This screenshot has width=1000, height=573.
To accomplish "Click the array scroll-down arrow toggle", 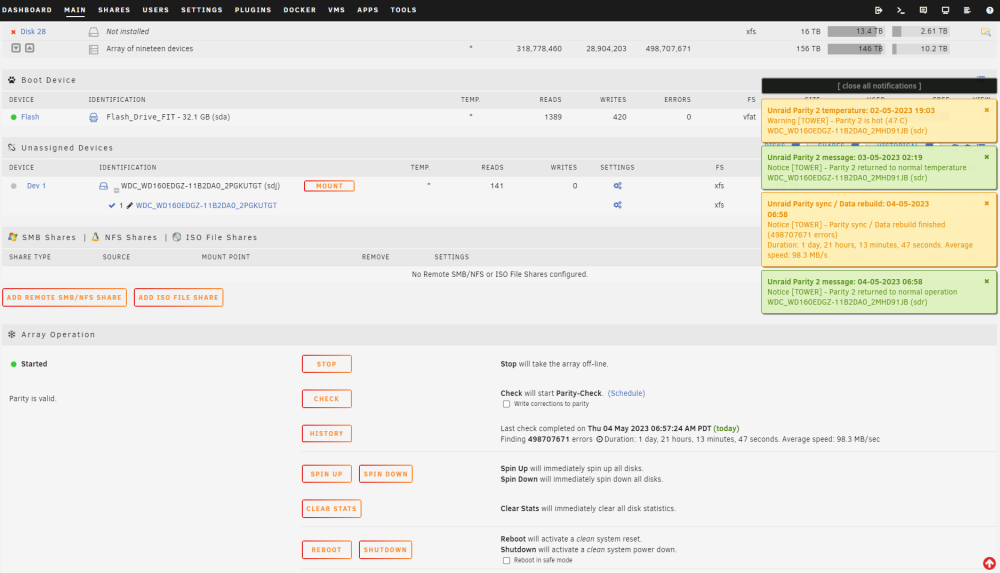I will pyautogui.click(x=16, y=48).
